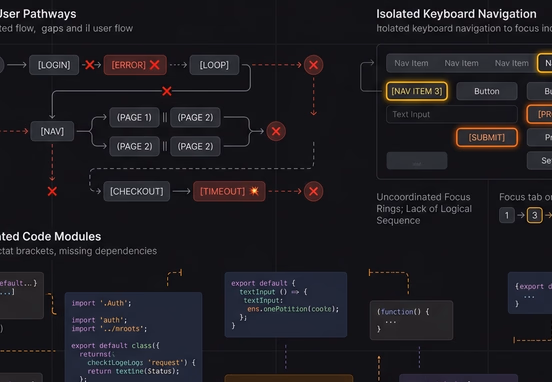The width and height of the screenshot is (552, 382).
Task: Click the orange [SUBMIT] button
Action: coord(487,137)
